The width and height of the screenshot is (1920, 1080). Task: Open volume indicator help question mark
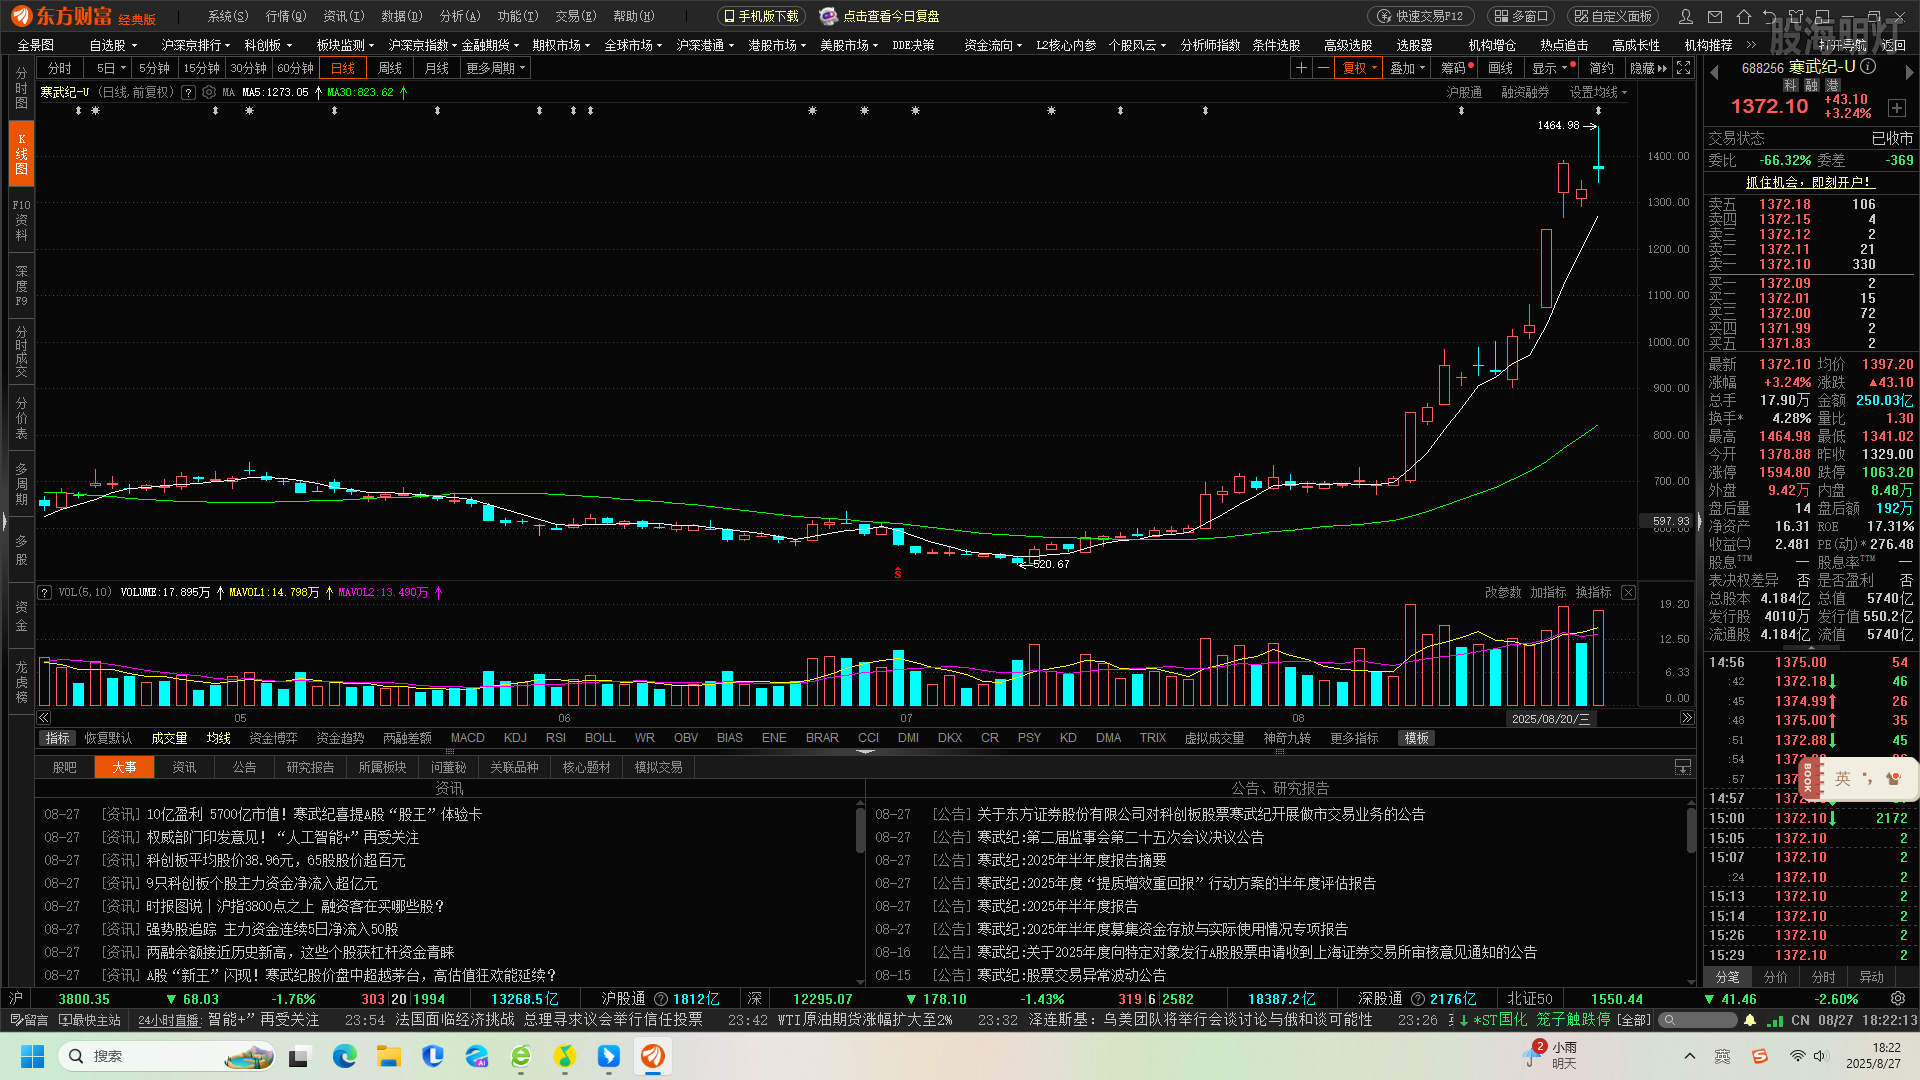point(44,593)
